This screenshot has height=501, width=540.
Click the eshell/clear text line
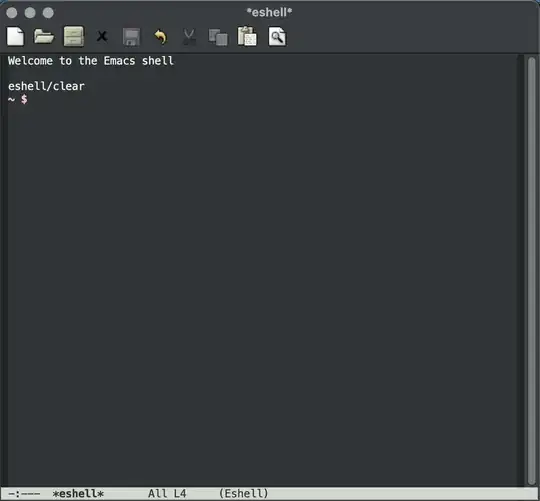pos(46,86)
